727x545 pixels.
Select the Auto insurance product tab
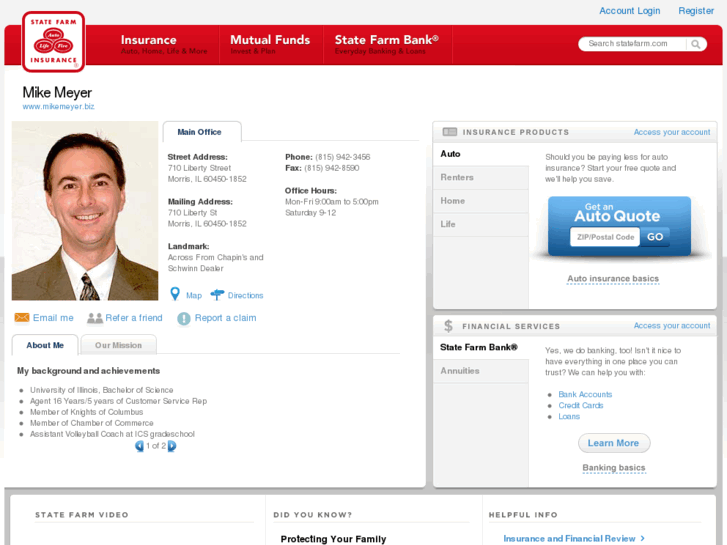coord(481,154)
